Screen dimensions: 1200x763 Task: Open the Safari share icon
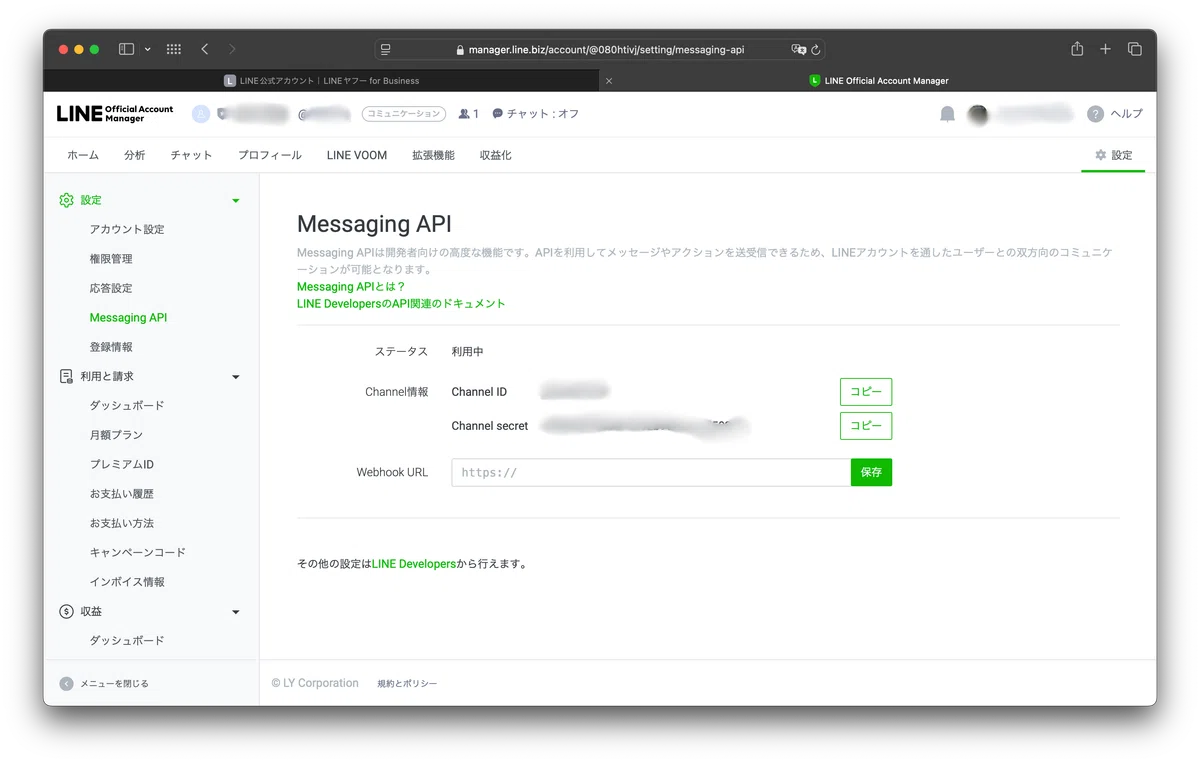pos(1077,48)
